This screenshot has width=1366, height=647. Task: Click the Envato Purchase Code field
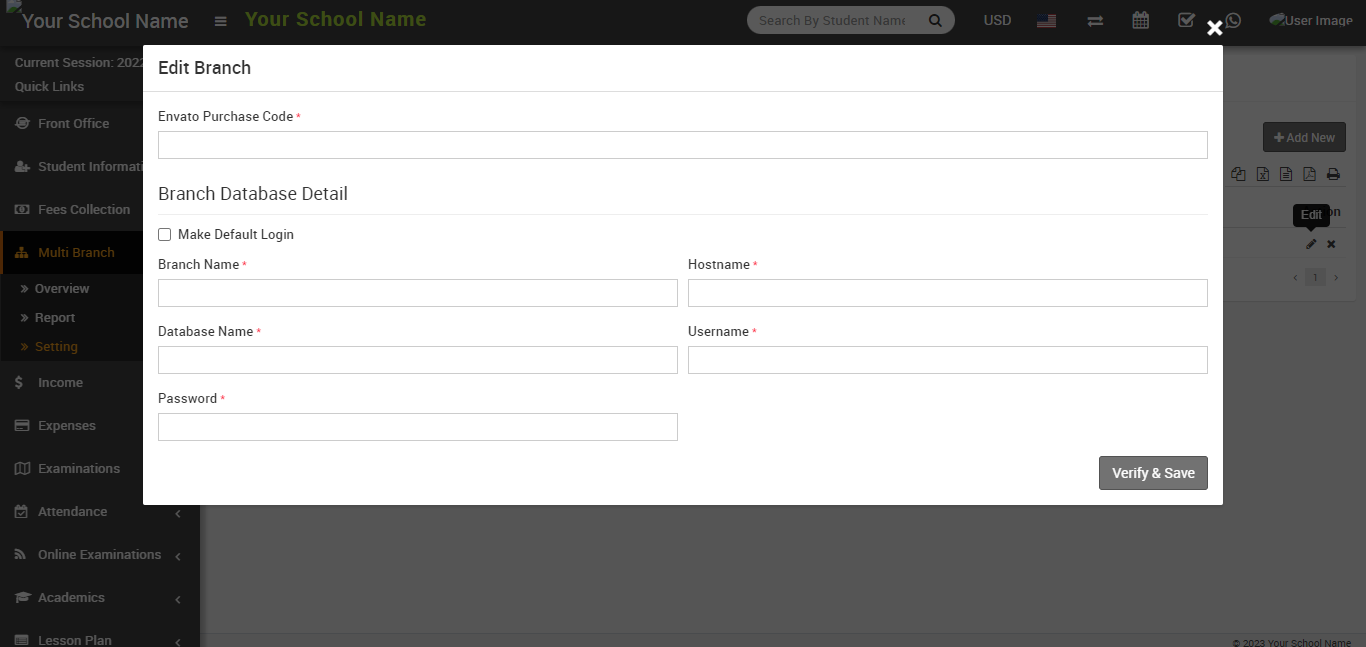(x=682, y=145)
